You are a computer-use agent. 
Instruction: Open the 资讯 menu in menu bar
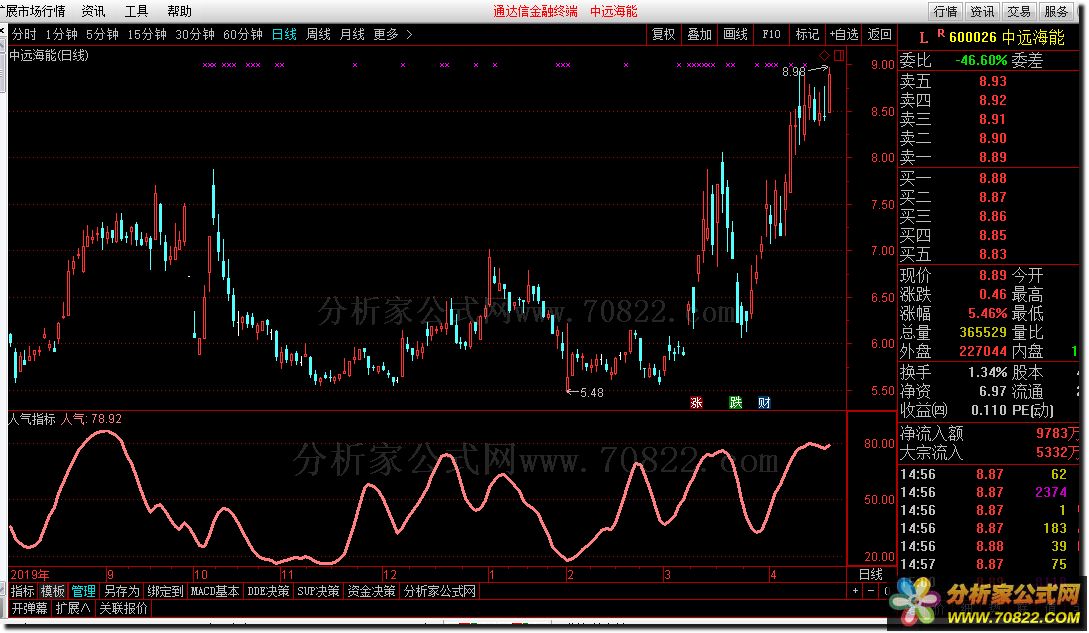(93, 11)
